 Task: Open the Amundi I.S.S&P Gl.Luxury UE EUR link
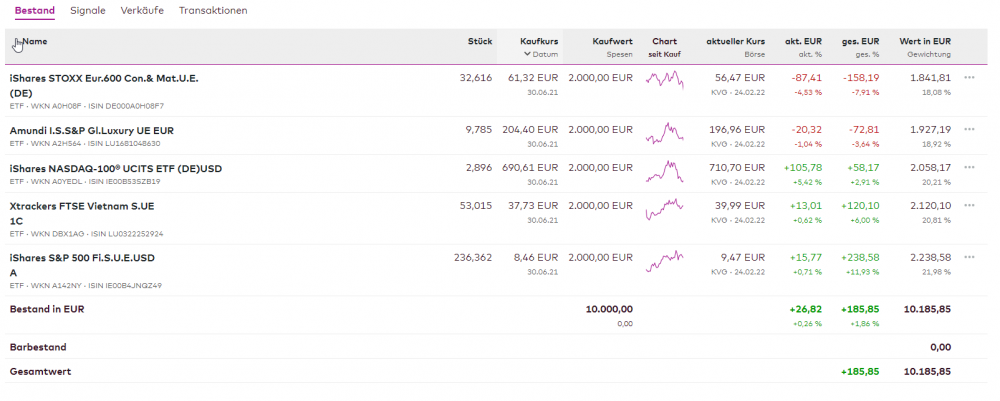(x=92, y=130)
